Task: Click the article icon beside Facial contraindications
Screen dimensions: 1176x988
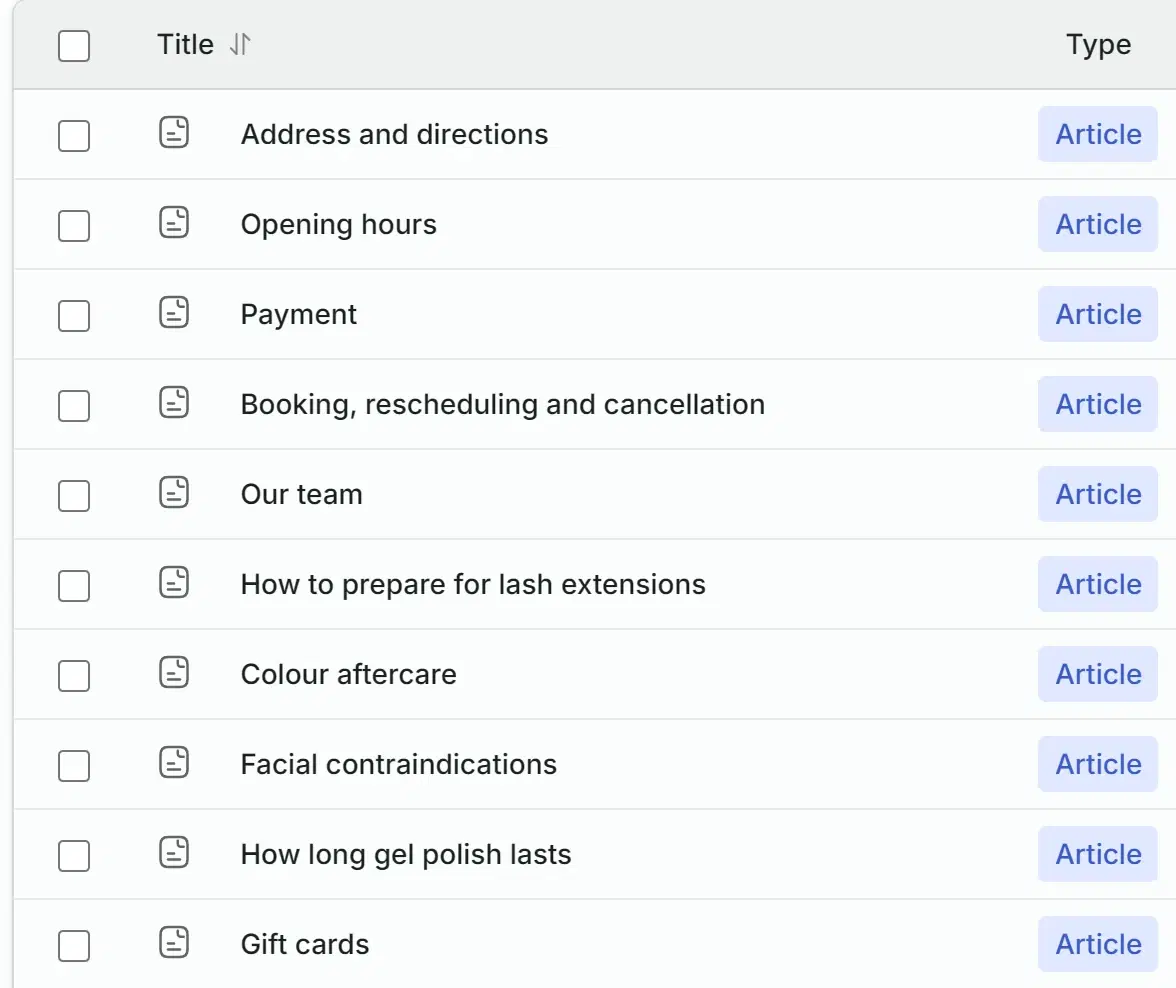Action: [174, 763]
